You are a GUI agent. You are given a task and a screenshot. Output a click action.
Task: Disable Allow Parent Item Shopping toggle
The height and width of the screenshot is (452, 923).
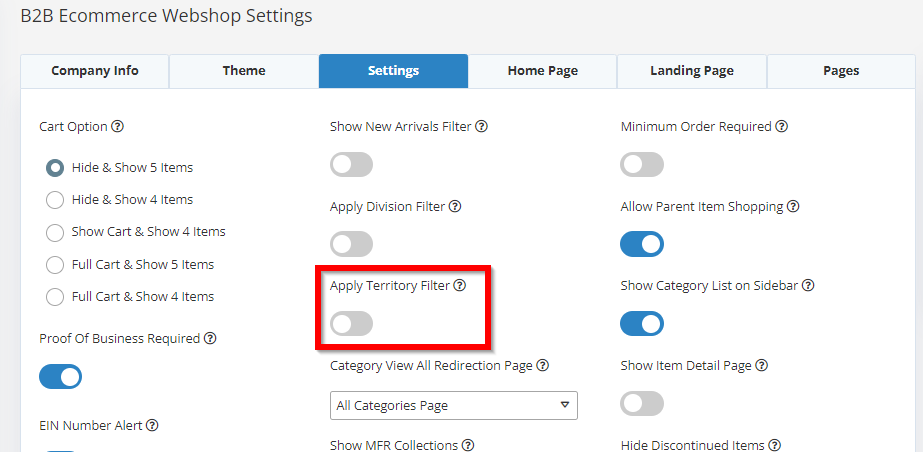point(642,244)
